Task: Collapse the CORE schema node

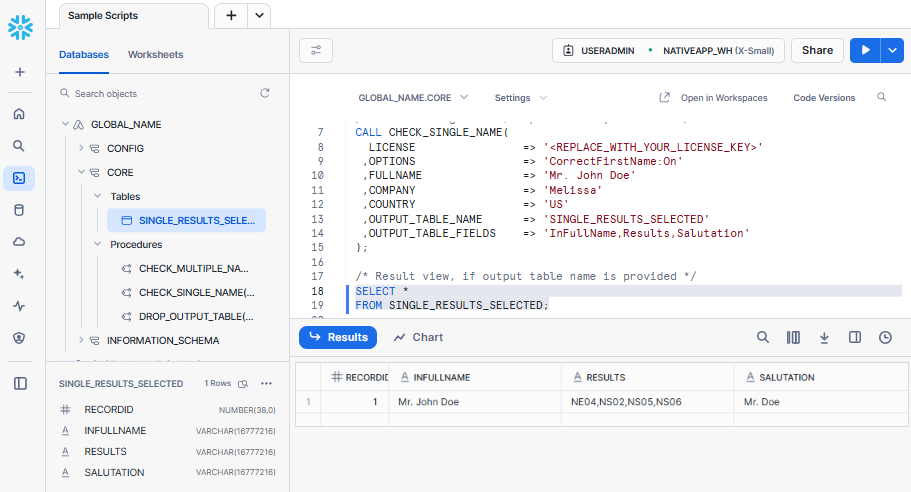Action: pyautogui.click(x=81, y=172)
